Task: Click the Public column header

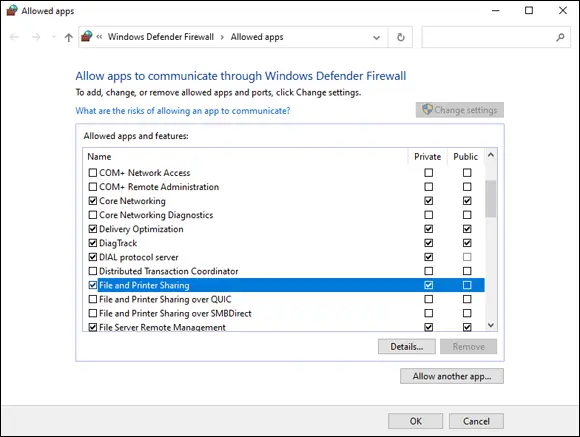Action: [466, 157]
